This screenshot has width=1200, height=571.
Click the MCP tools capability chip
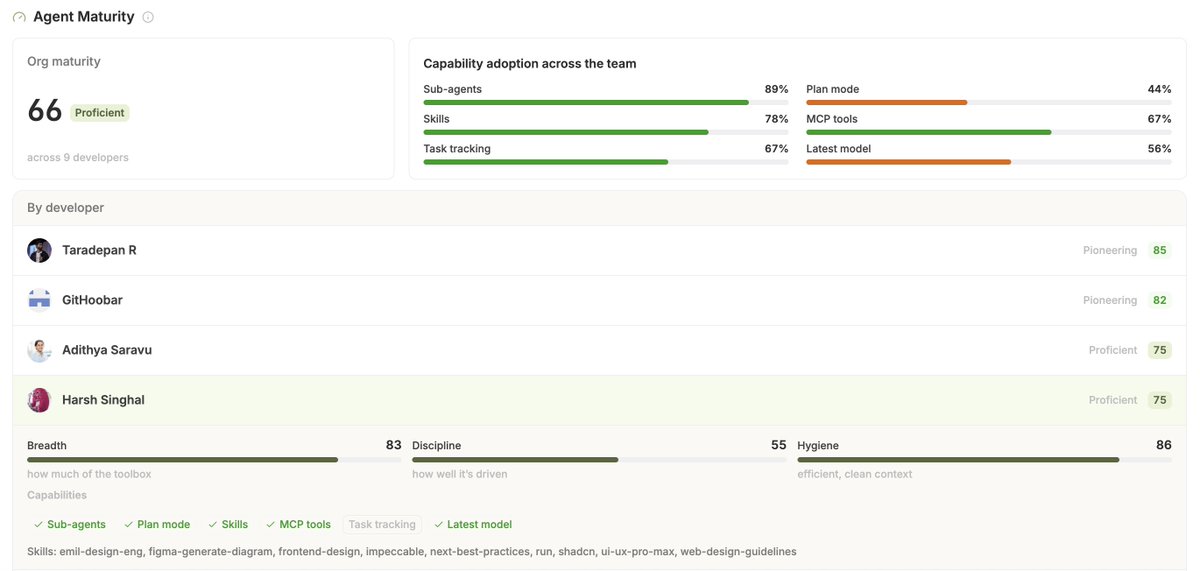coord(298,524)
